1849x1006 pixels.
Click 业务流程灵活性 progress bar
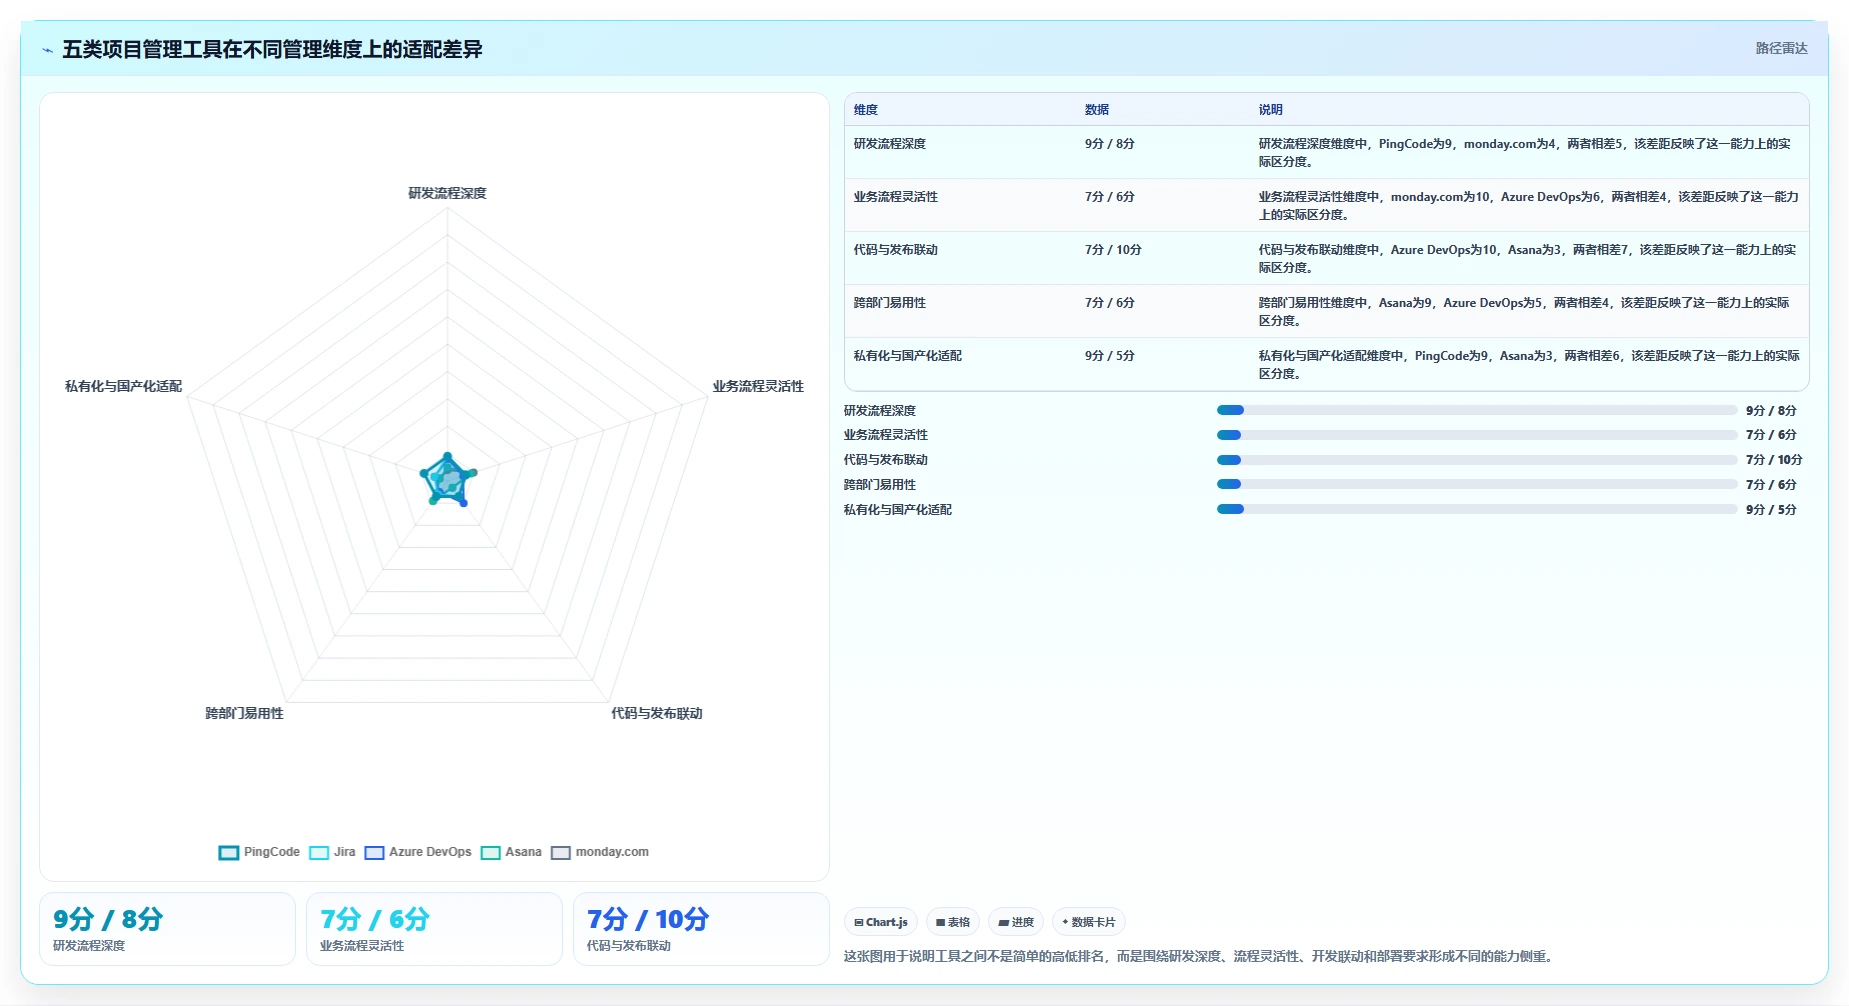pos(1476,435)
